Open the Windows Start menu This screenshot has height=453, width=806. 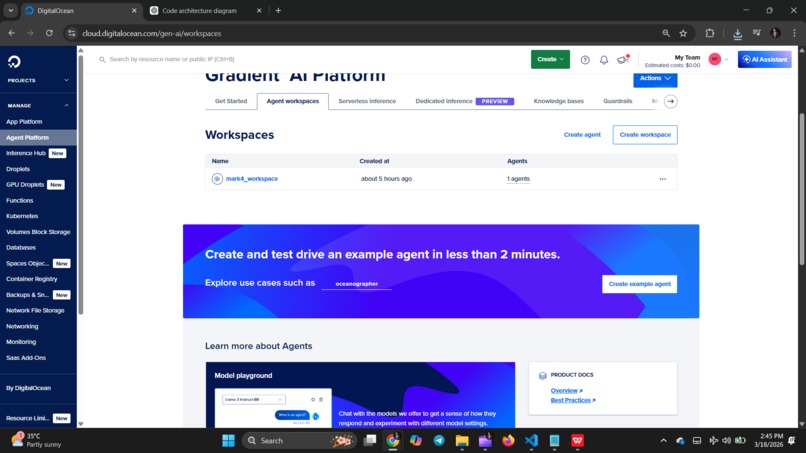pos(228,441)
